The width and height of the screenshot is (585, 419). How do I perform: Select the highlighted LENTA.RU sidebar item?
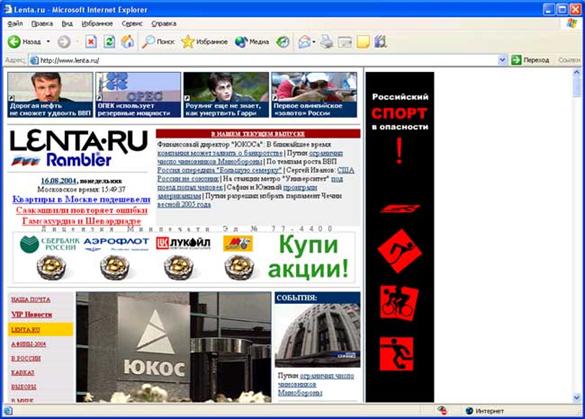pos(41,330)
